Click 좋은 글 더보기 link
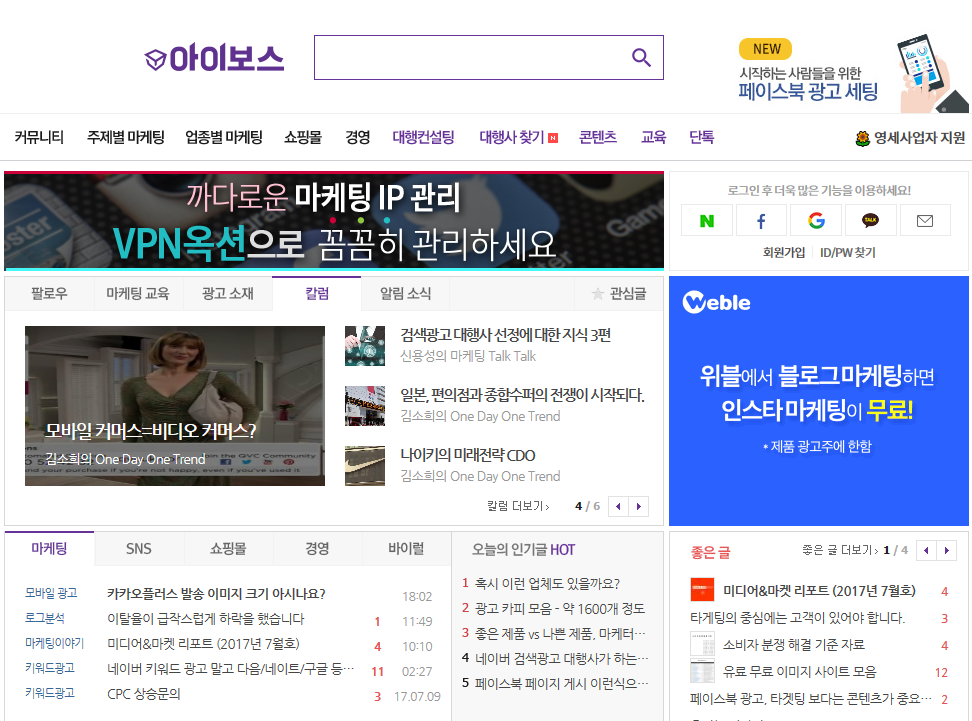Screen dimensions: 972x721 pyautogui.click(x=840, y=550)
